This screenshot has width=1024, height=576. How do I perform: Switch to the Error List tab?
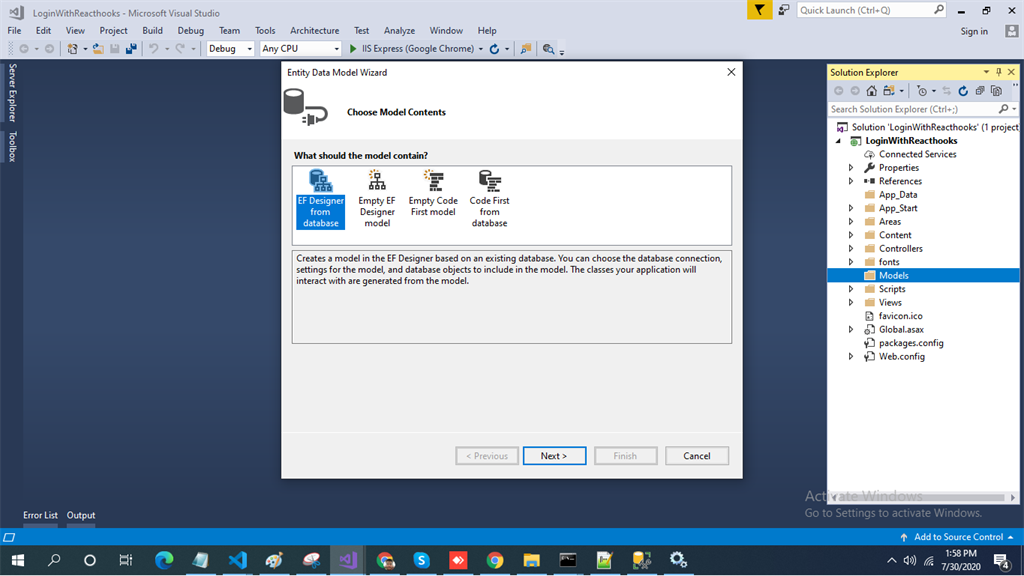(x=40, y=515)
